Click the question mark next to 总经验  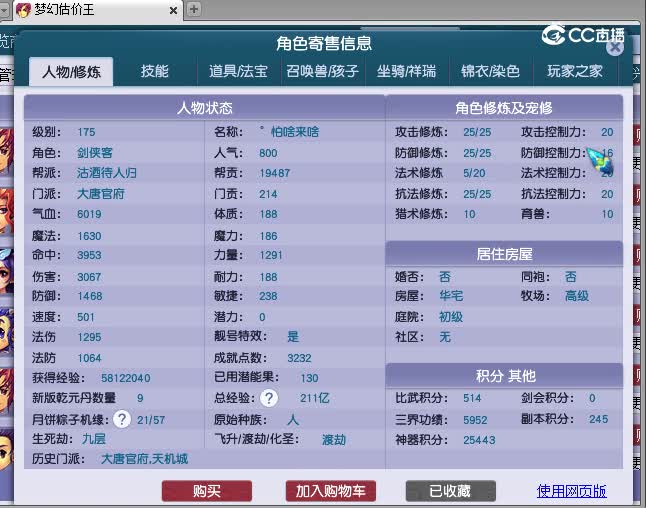coord(269,398)
